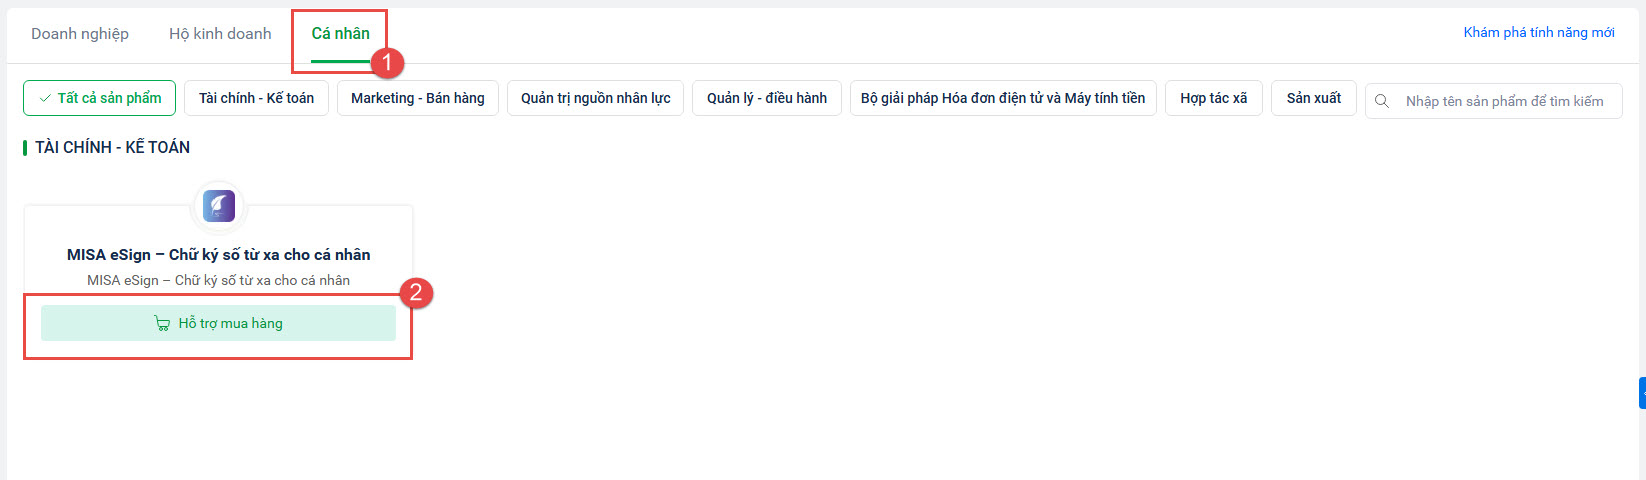Click the Hỗ trợ mua hàng button
The image size is (1646, 480).
[218, 323]
